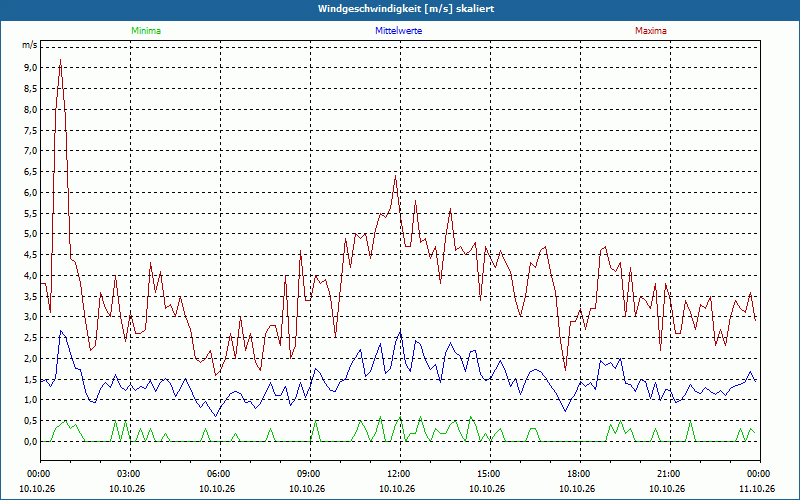Click the 12:00 time axis label
This screenshot has width=800, height=500.
[400, 474]
